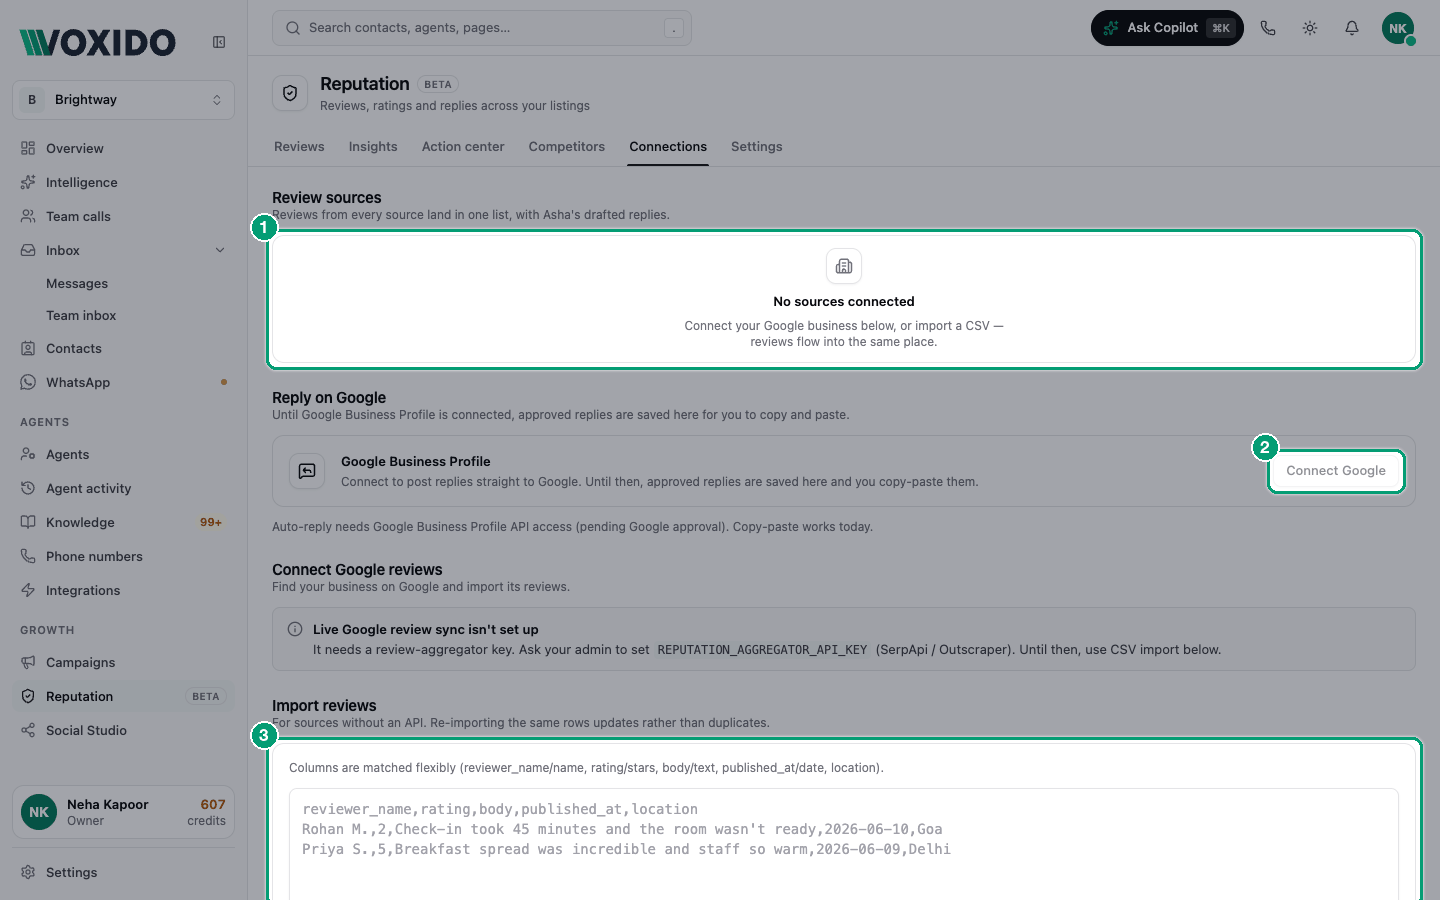The height and width of the screenshot is (900, 1440).
Task: Open the Action center tab
Action: tap(463, 146)
